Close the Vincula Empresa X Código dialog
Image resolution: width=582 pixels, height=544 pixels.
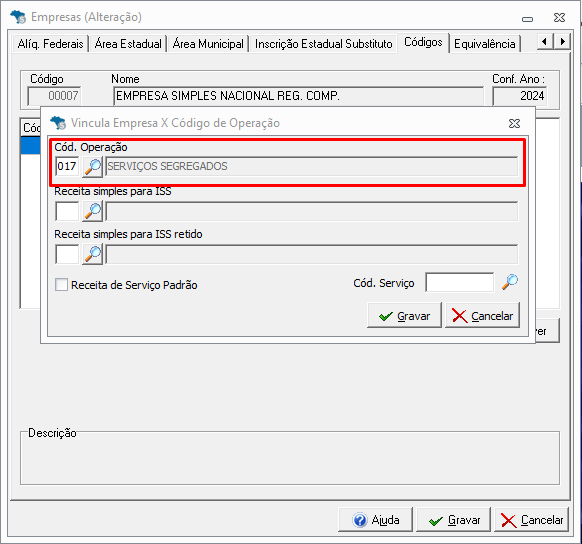tap(514, 123)
